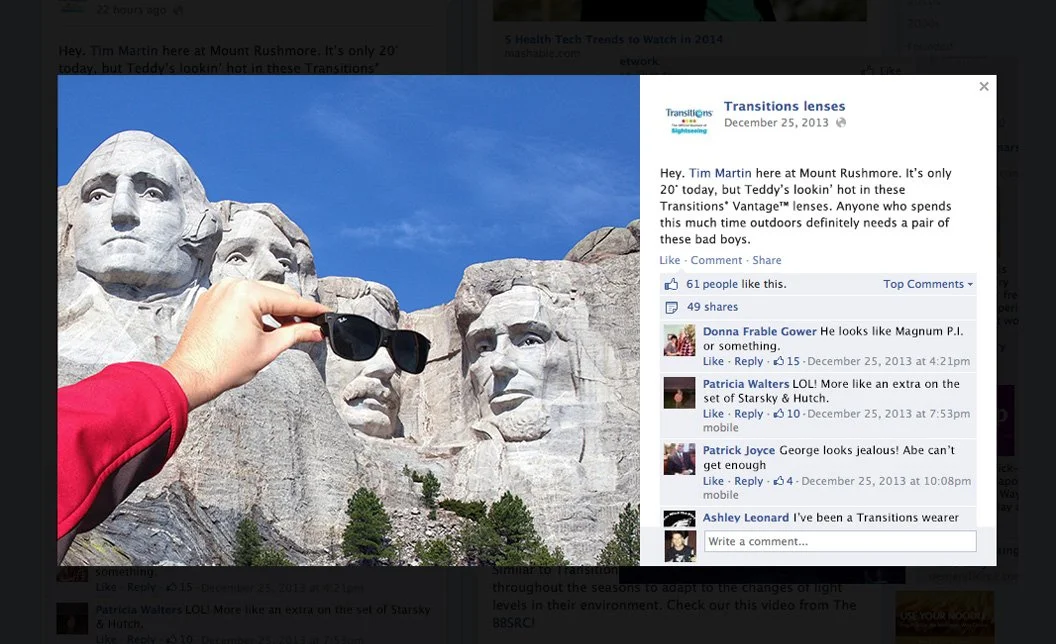Screen dimensions: 1056x644
Task: Open Patrick Joyce's profile picture
Action: [x=680, y=459]
